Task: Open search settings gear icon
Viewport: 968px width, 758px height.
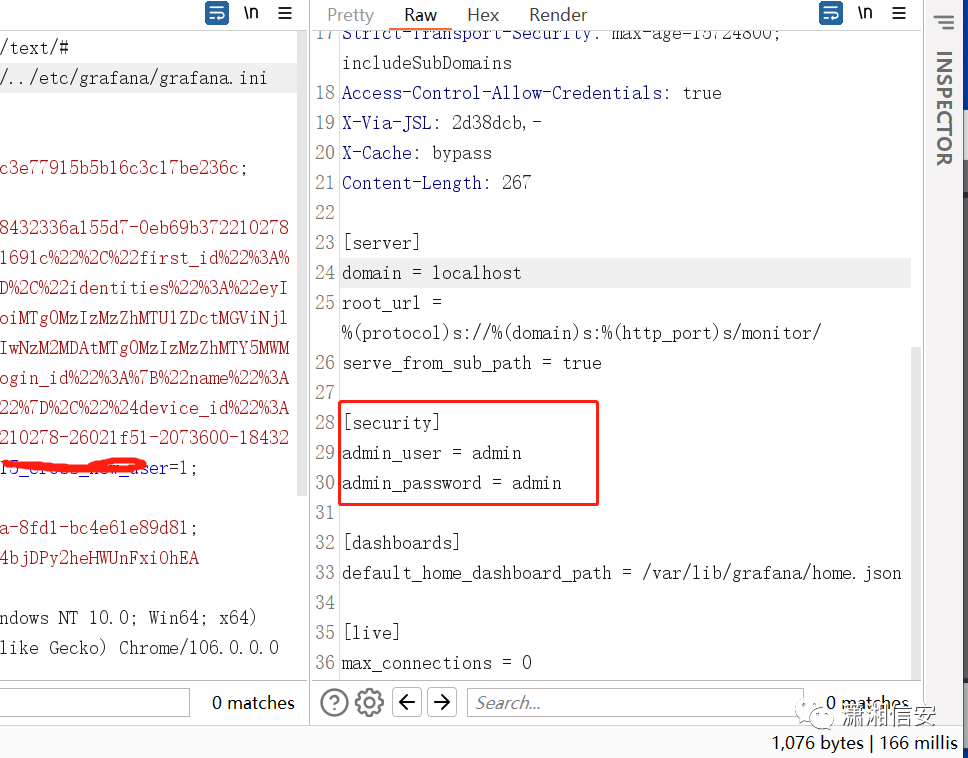Action: tap(369, 702)
